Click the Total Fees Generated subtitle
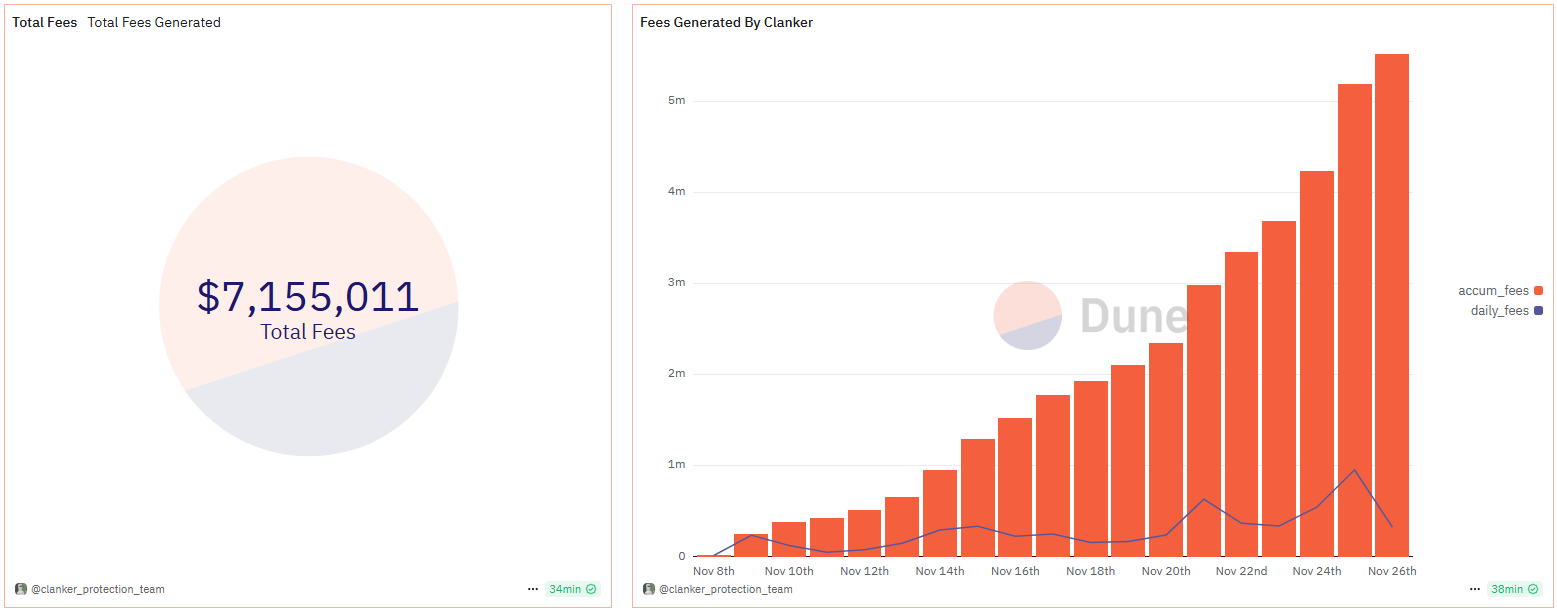Viewport: 1557px width, 610px height. tap(154, 22)
